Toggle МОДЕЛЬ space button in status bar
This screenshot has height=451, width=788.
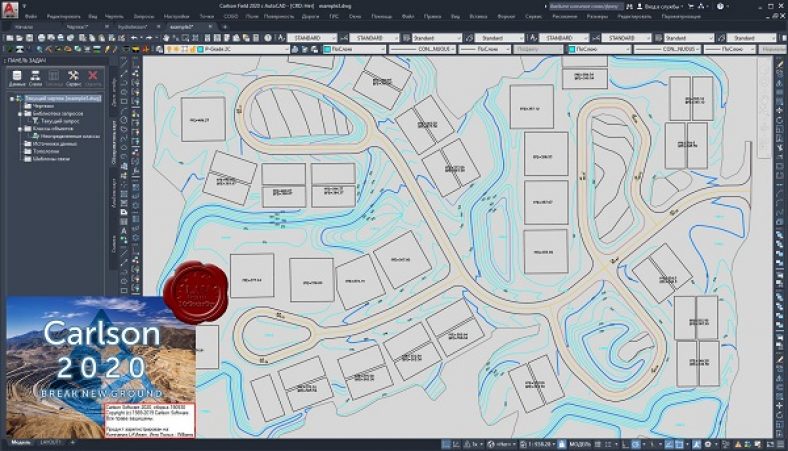point(581,444)
